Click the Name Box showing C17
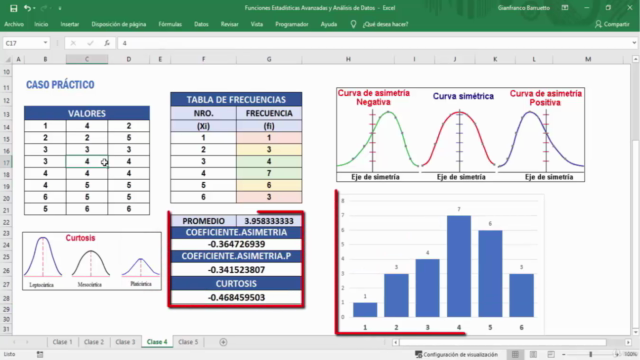The image size is (640, 360). coord(22,43)
